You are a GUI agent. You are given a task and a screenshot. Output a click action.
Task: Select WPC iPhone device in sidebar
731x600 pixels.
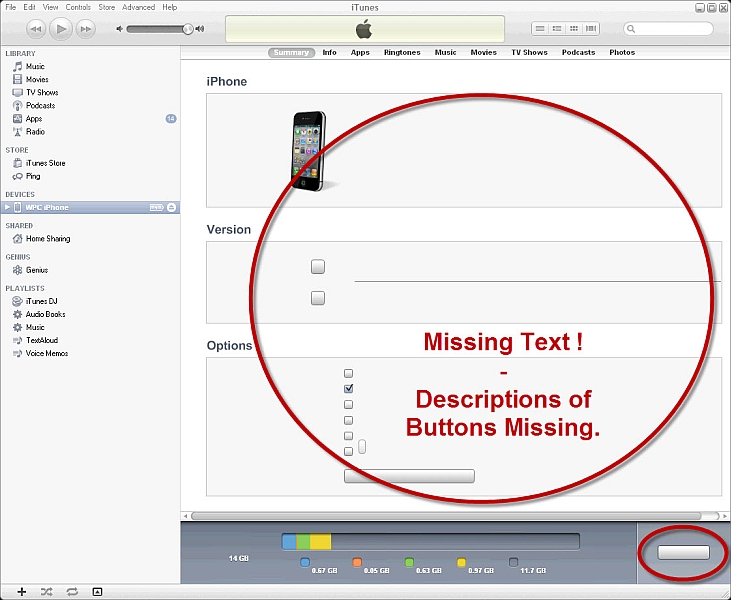[90, 207]
